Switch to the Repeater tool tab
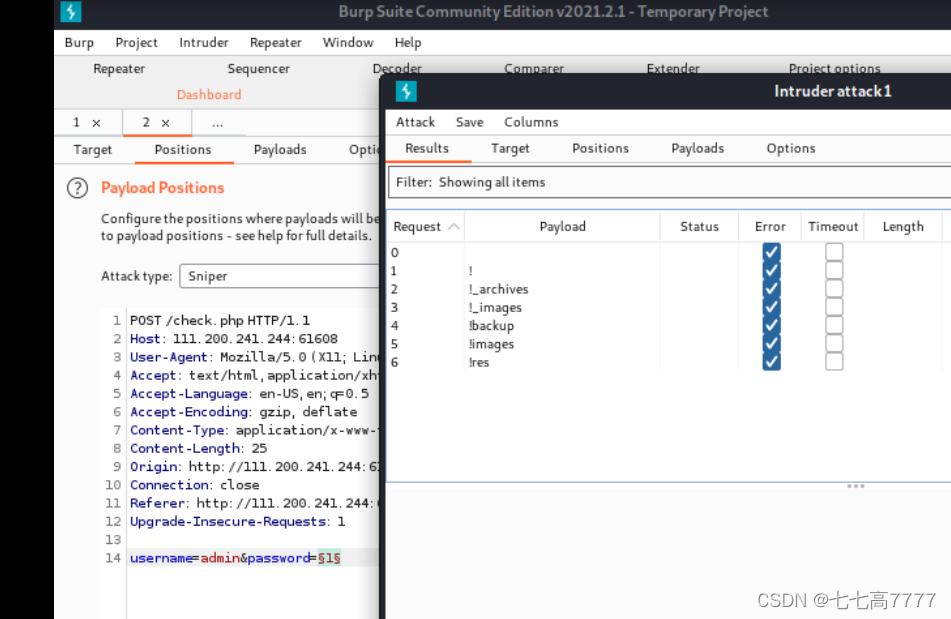Screen dimensions: 951x619 [119, 69]
